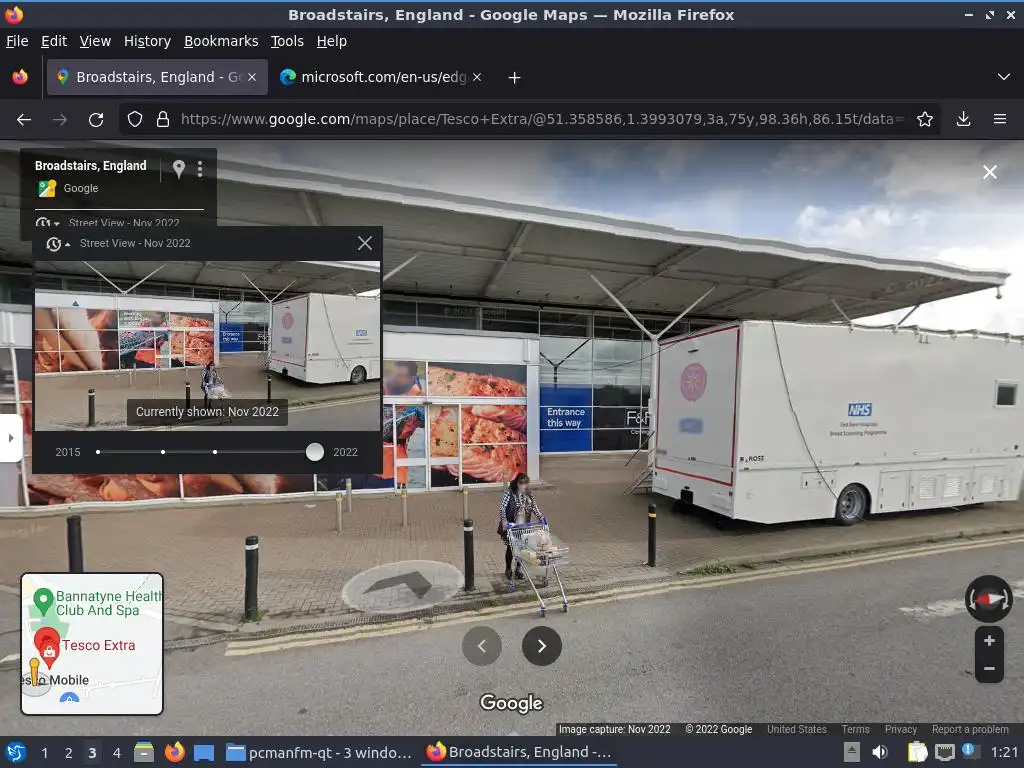The height and width of the screenshot is (768, 1024).
Task: Open the History menu
Action: [x=147, y=41]
